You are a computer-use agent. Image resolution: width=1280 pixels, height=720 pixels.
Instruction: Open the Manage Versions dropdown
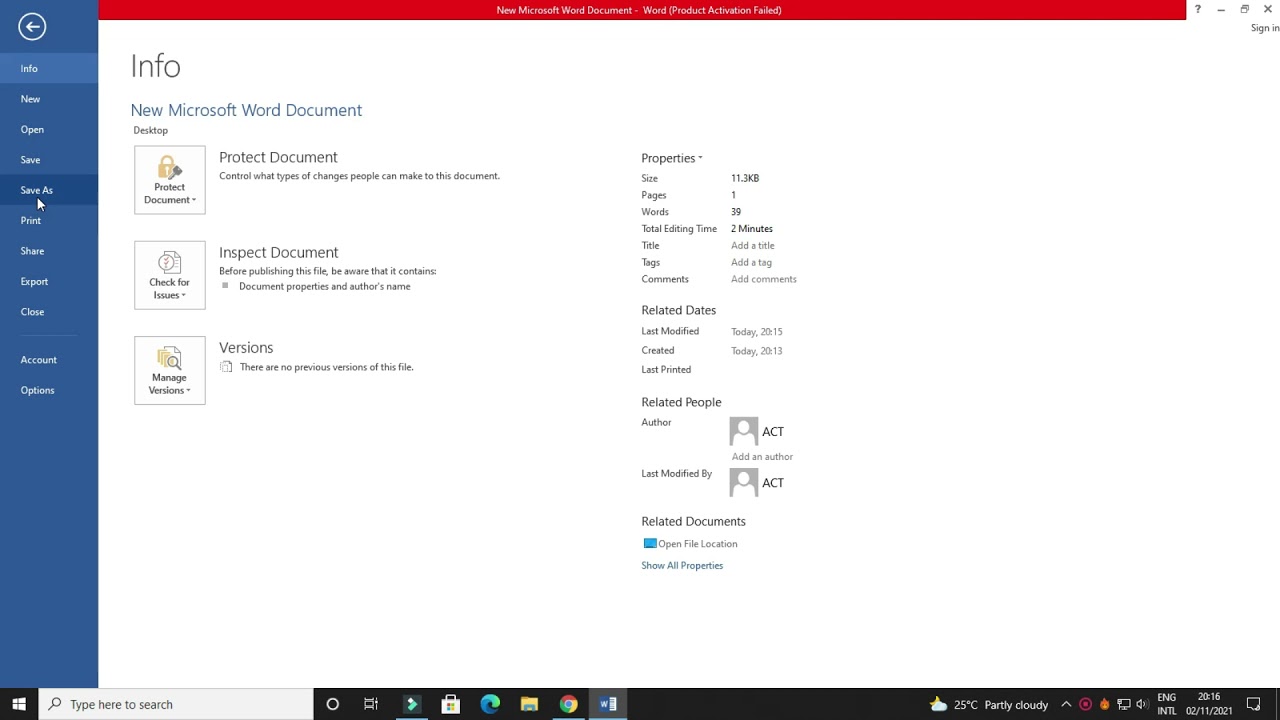(170, 370)
